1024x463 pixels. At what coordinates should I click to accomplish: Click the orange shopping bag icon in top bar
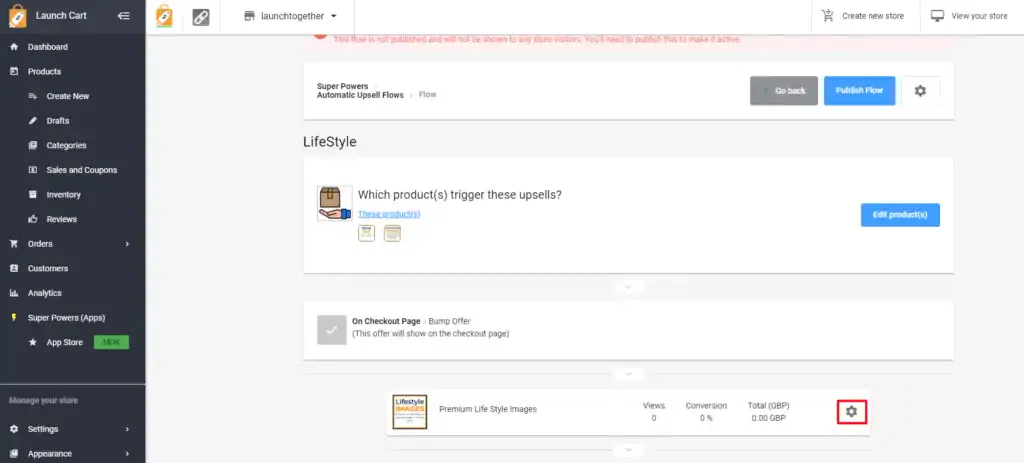coord(165,16)
